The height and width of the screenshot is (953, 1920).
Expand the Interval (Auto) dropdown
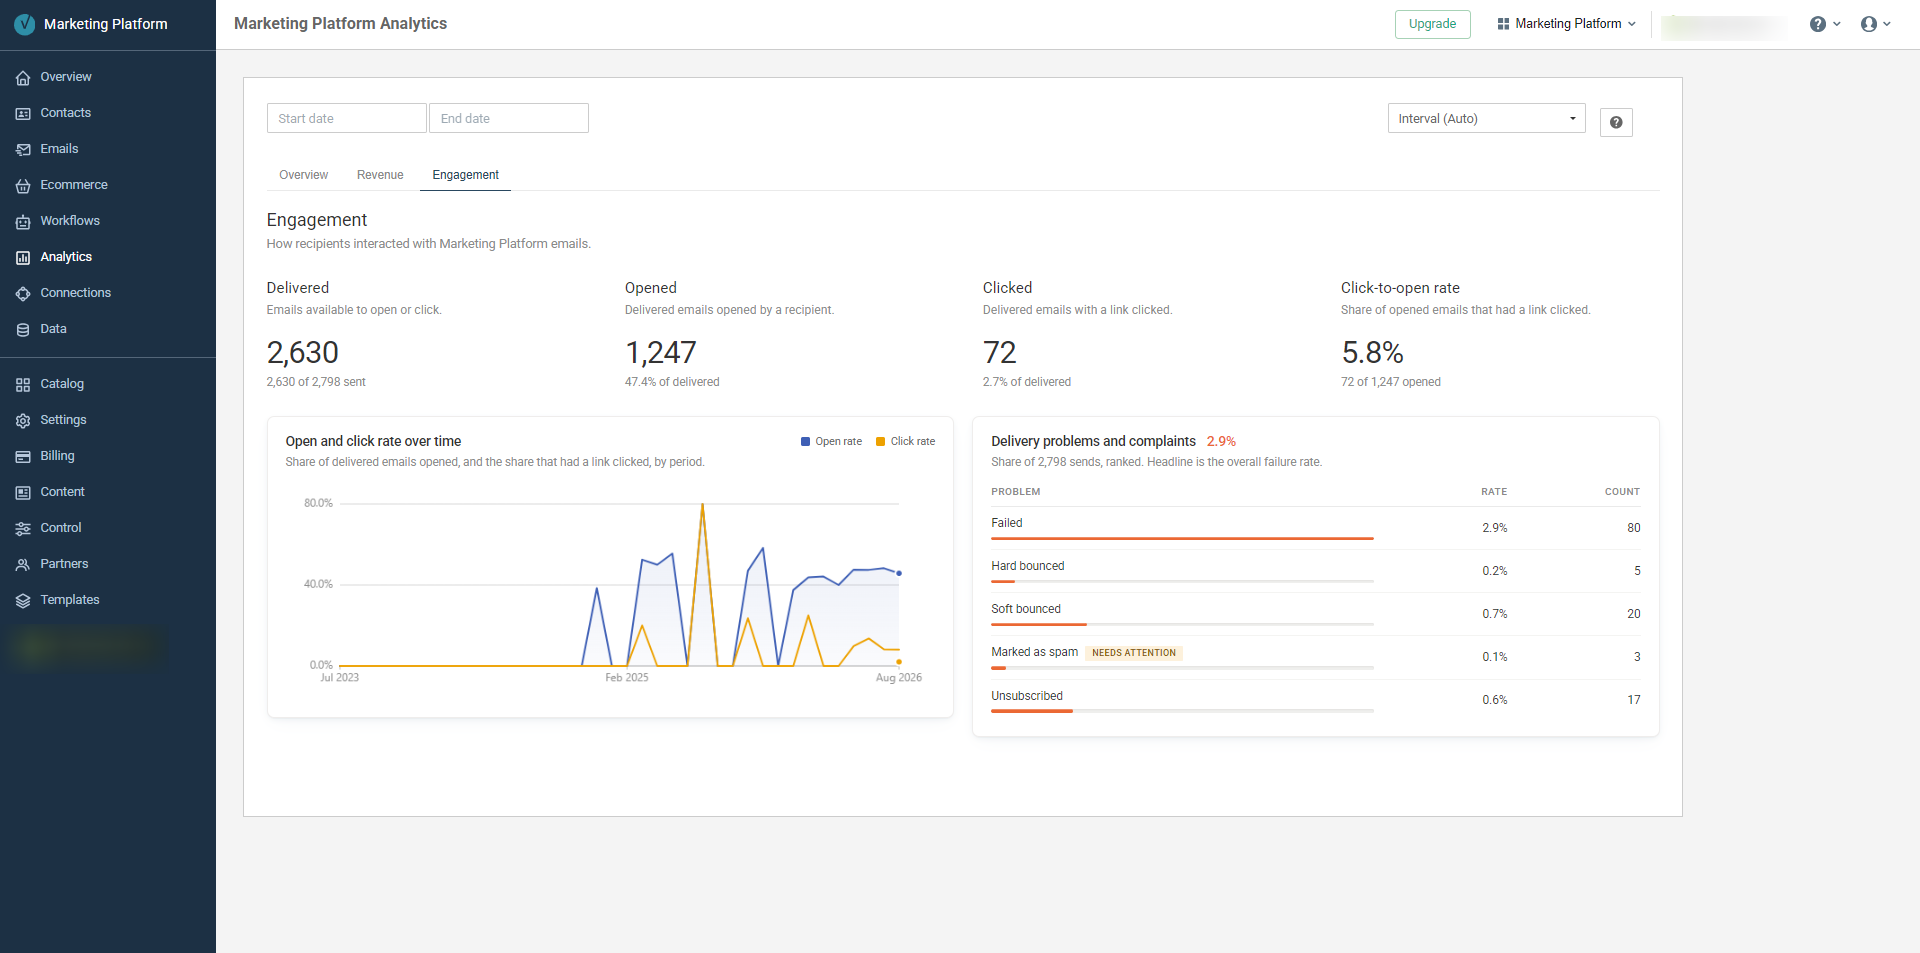(x=1486, y=118)
